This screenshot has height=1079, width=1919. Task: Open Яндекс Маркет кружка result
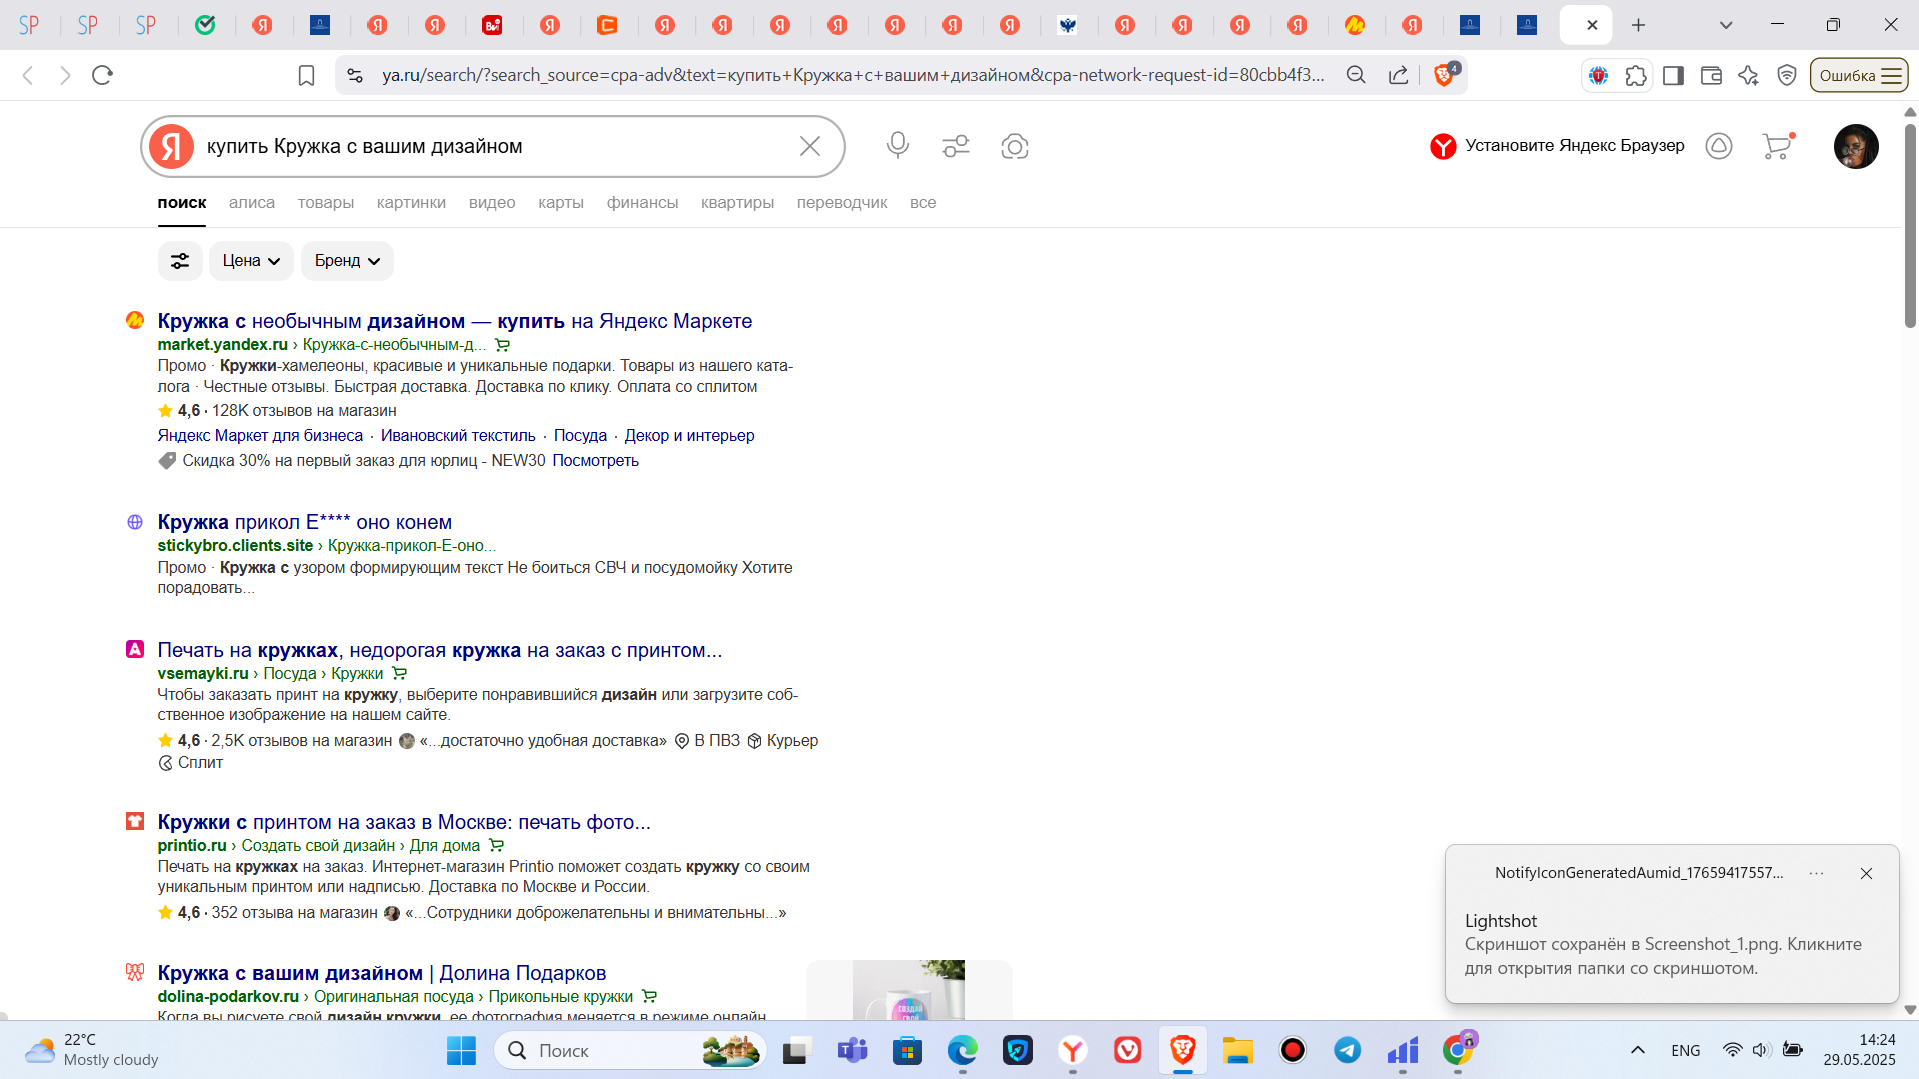(455, 321)
